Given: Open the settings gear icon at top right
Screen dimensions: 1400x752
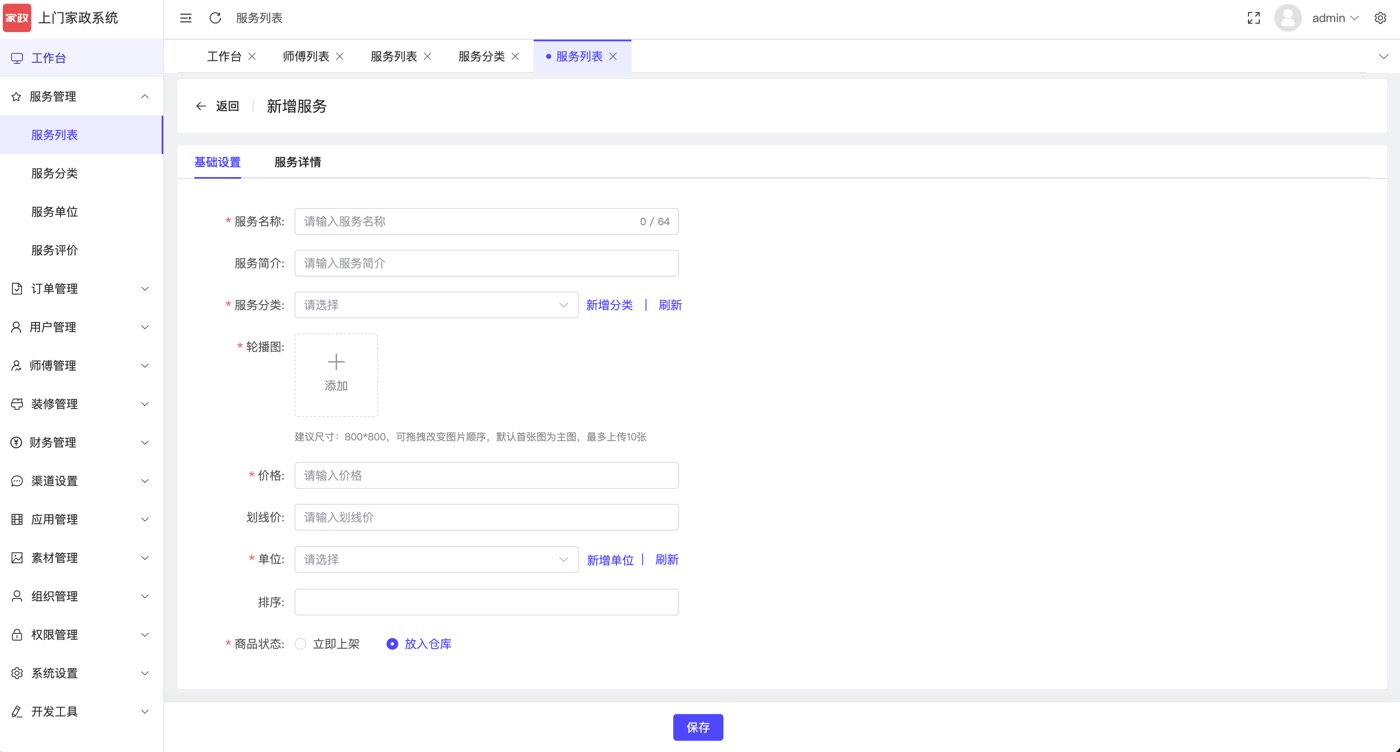Looking at the screenshot, I should pos(1380,18).
